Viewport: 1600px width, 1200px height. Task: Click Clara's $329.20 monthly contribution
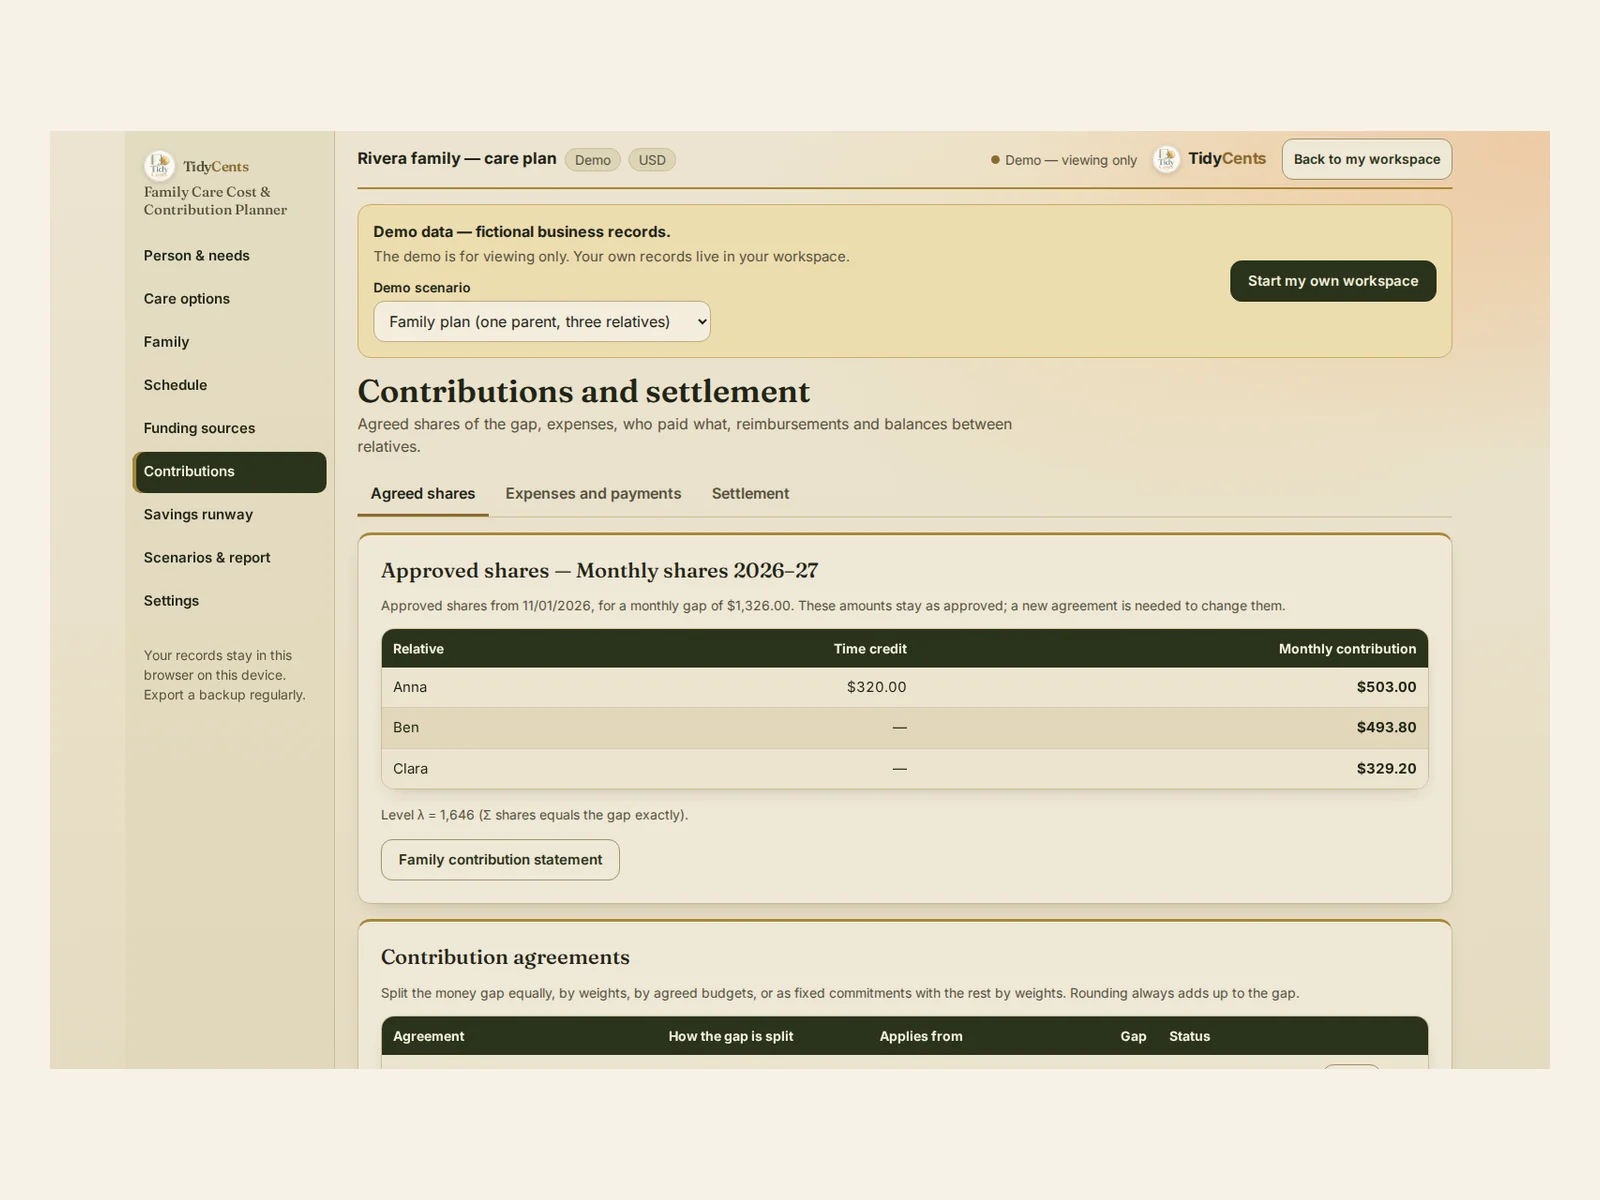1386,768
